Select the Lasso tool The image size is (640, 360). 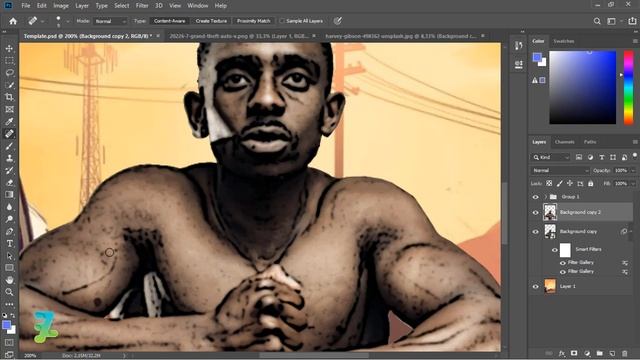point(9,73)
